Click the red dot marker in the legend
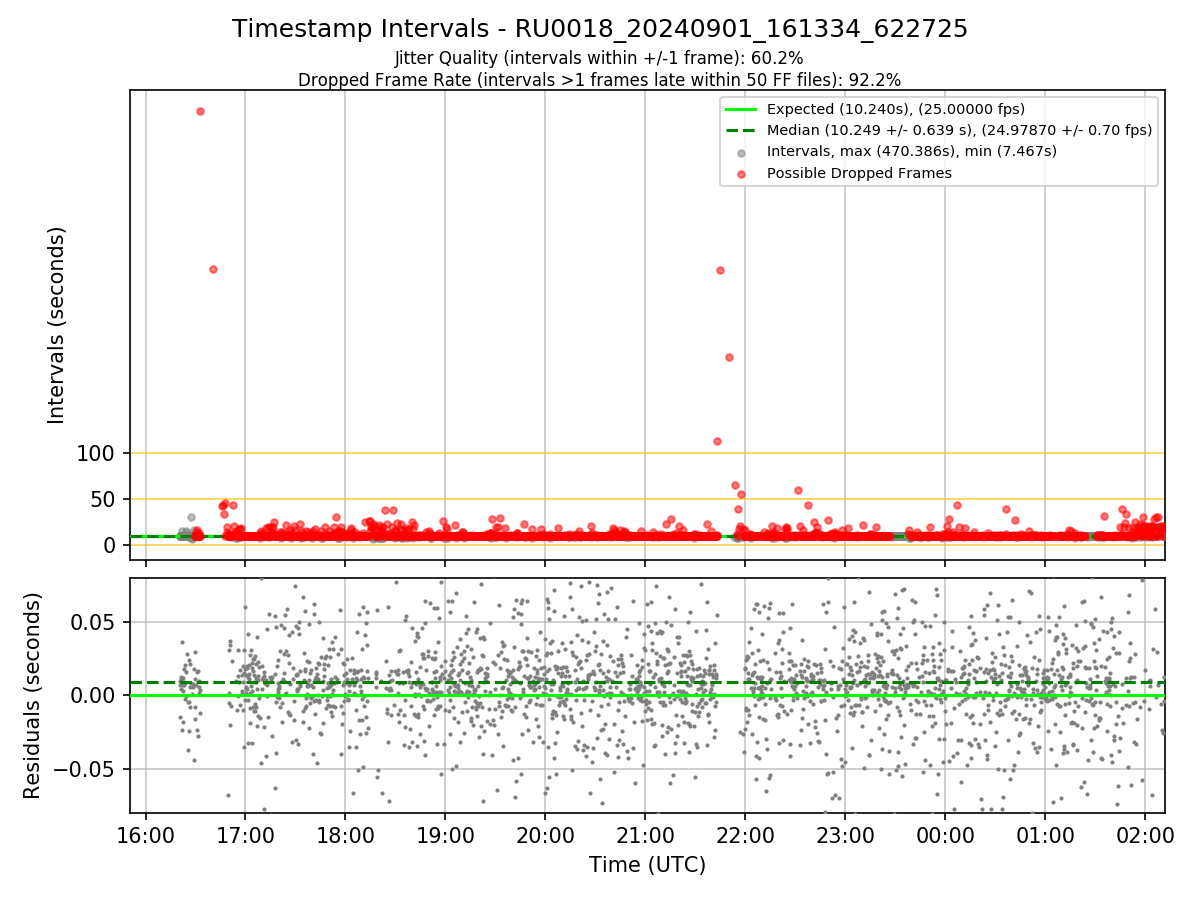 (x=741, y=174)
